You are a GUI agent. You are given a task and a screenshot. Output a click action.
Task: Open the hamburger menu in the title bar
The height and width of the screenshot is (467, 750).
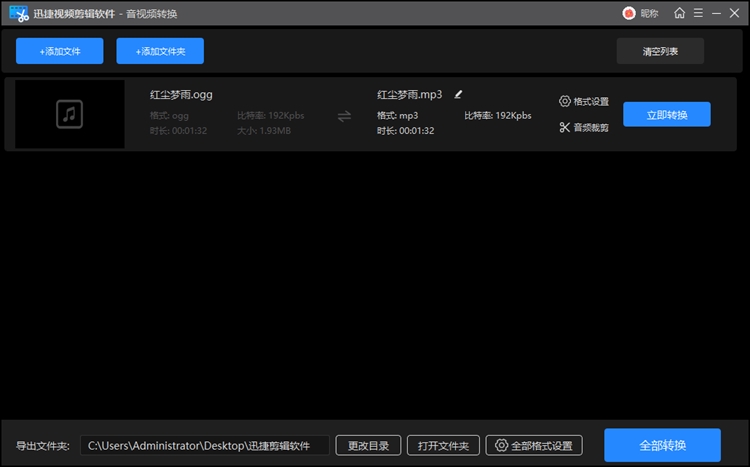(697, 13)
